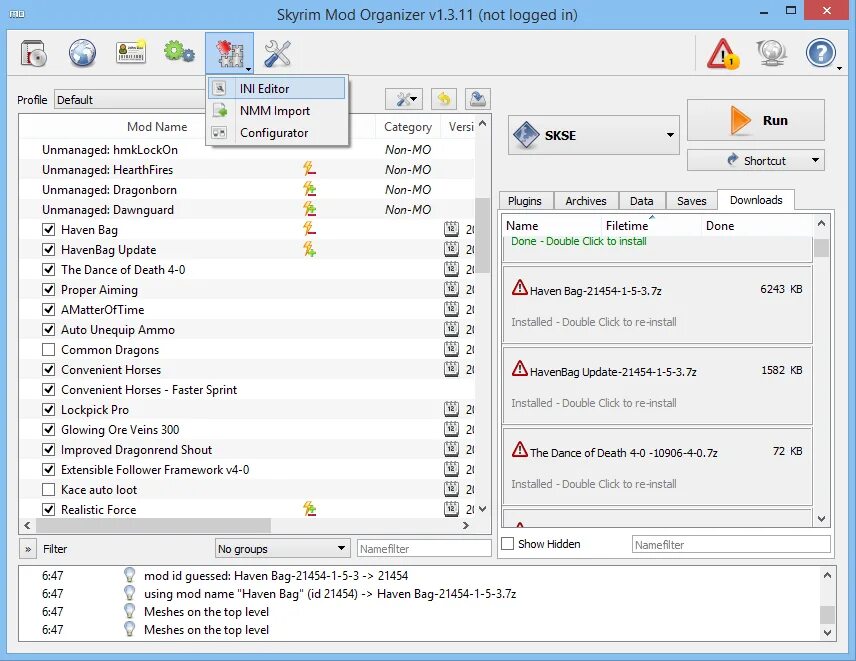Switch to the Data tab
The height and width of the screenshot is (661, 856).
tap(641, 201)
